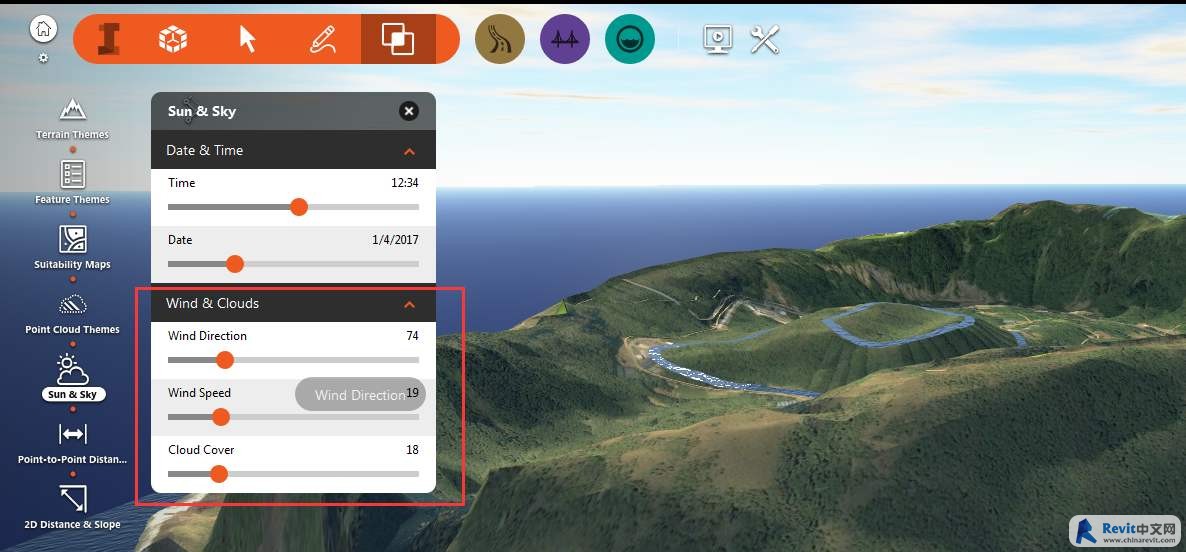The height and width of the screenshot is (552, 1186).
Task: Open Suitability Maps
Action: pos(73,247)
